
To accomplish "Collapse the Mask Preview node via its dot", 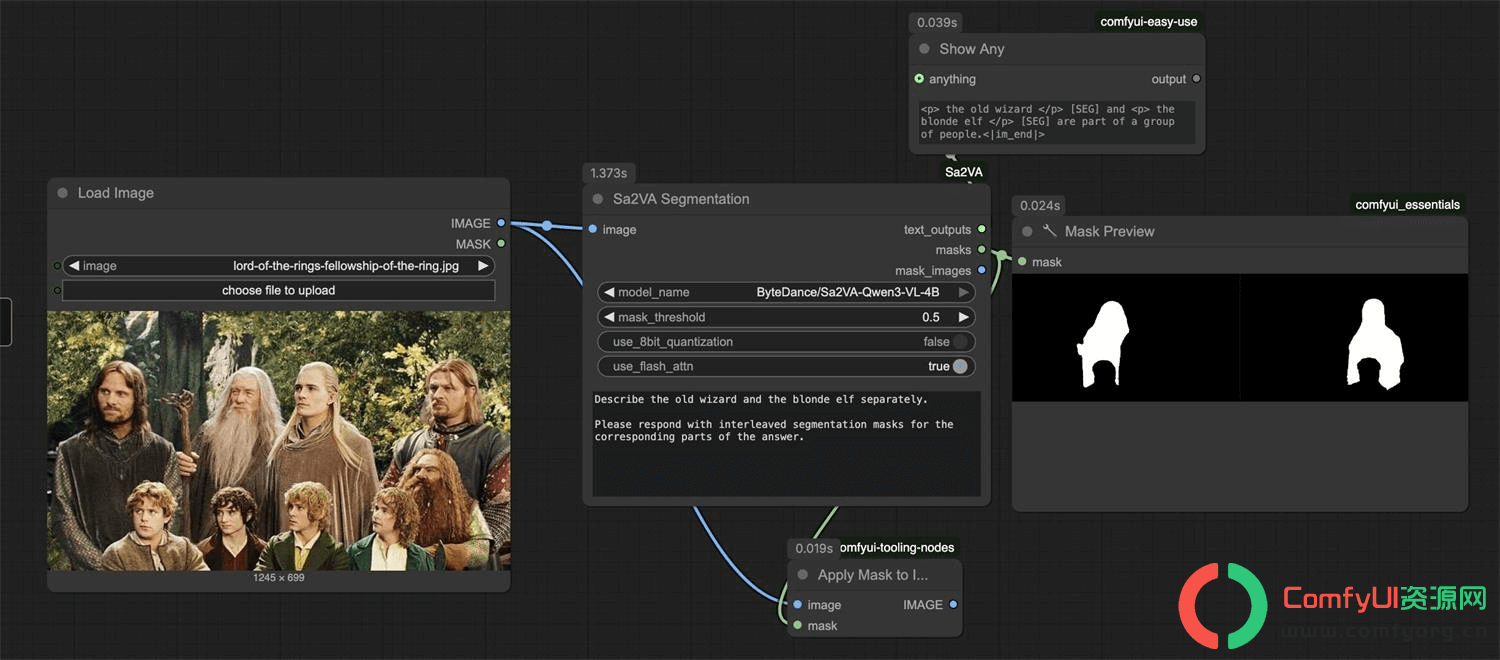I will (x=1027, y=231).
